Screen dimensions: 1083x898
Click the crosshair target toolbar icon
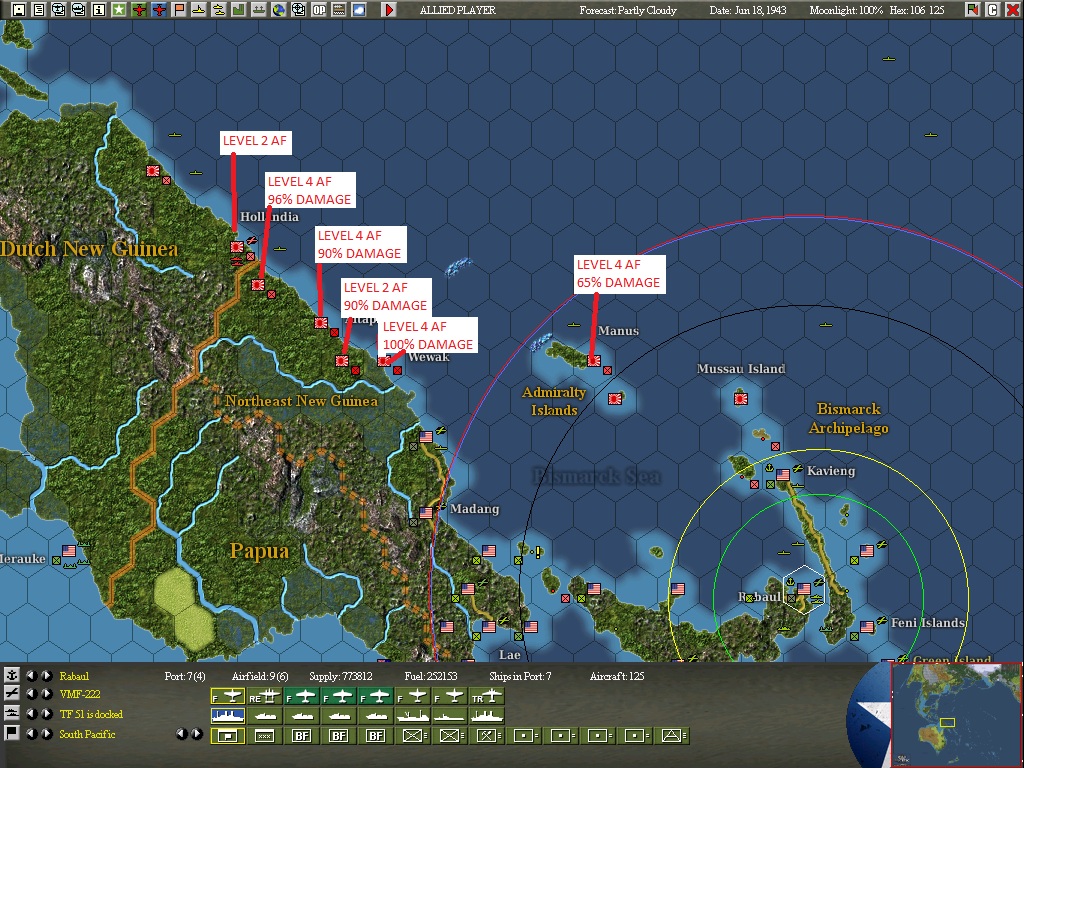click(x=298, y=10)
